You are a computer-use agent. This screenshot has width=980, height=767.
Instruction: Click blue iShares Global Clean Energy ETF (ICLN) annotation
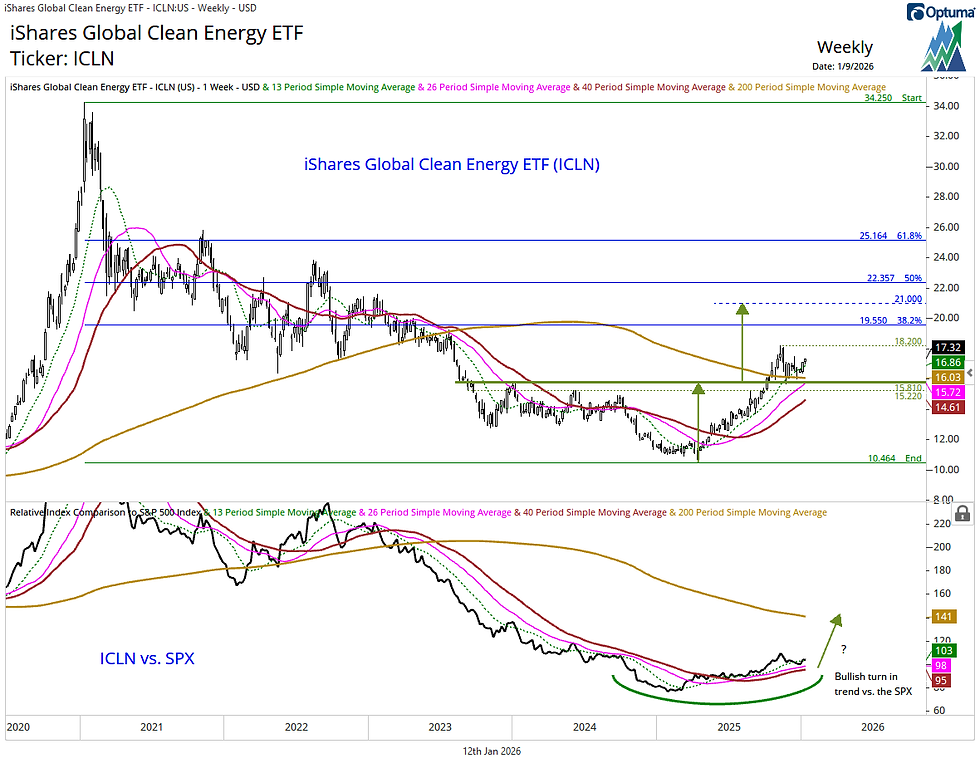pos(452,165)
